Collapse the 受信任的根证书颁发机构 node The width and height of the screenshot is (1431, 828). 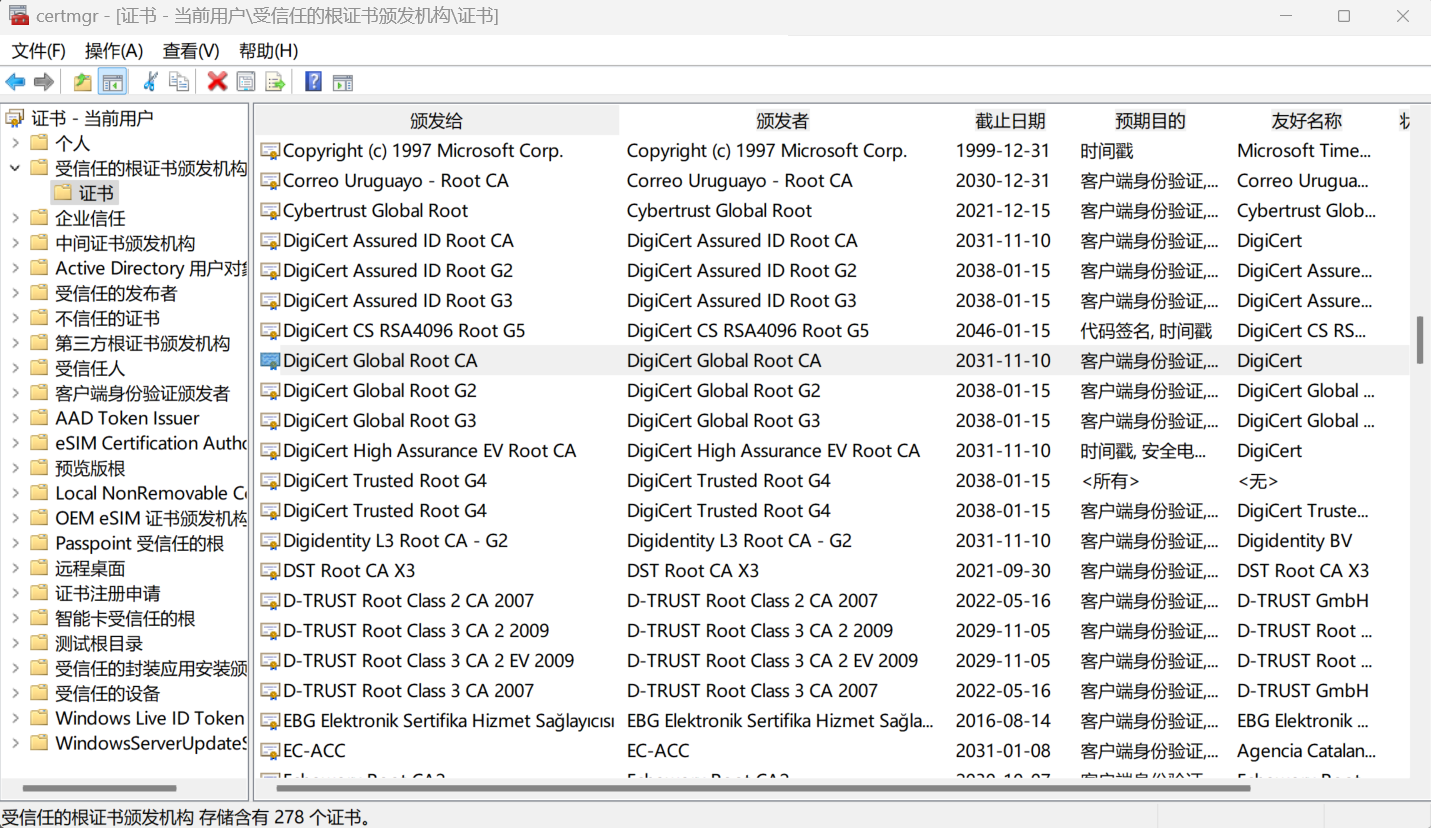click(15, 168)
